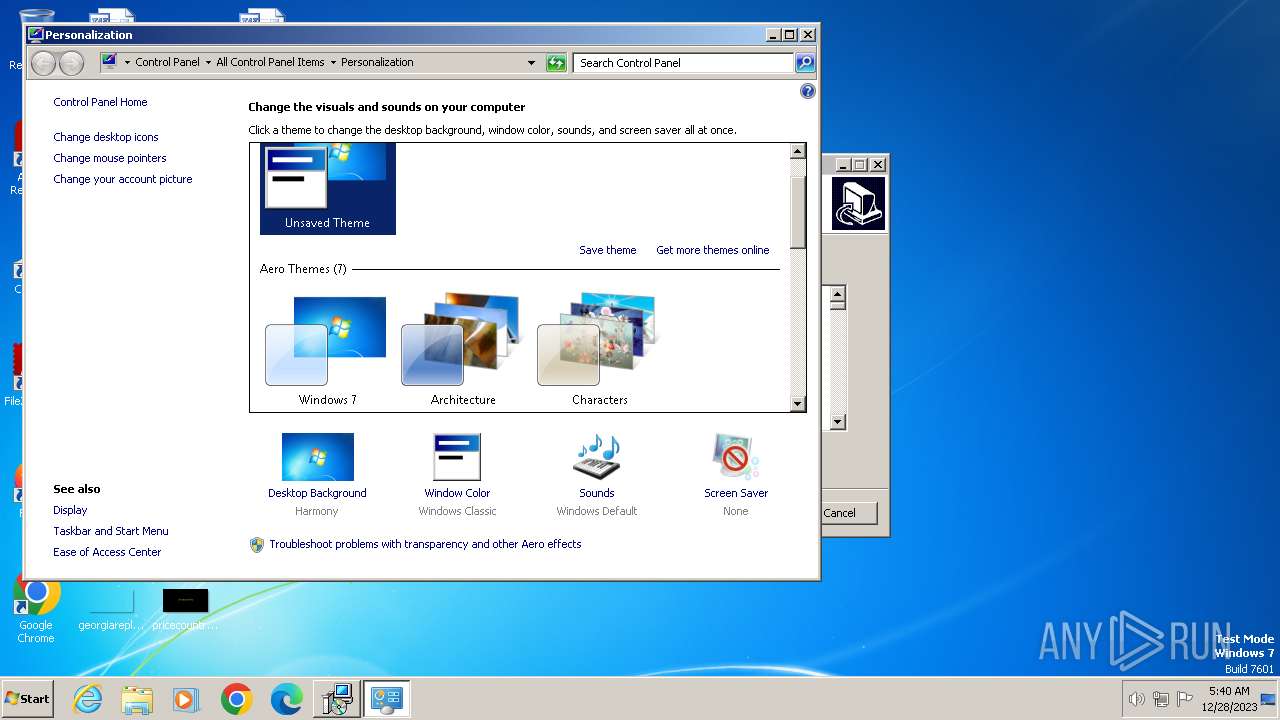Switch to the installer taskbar item

click(336, 699)
